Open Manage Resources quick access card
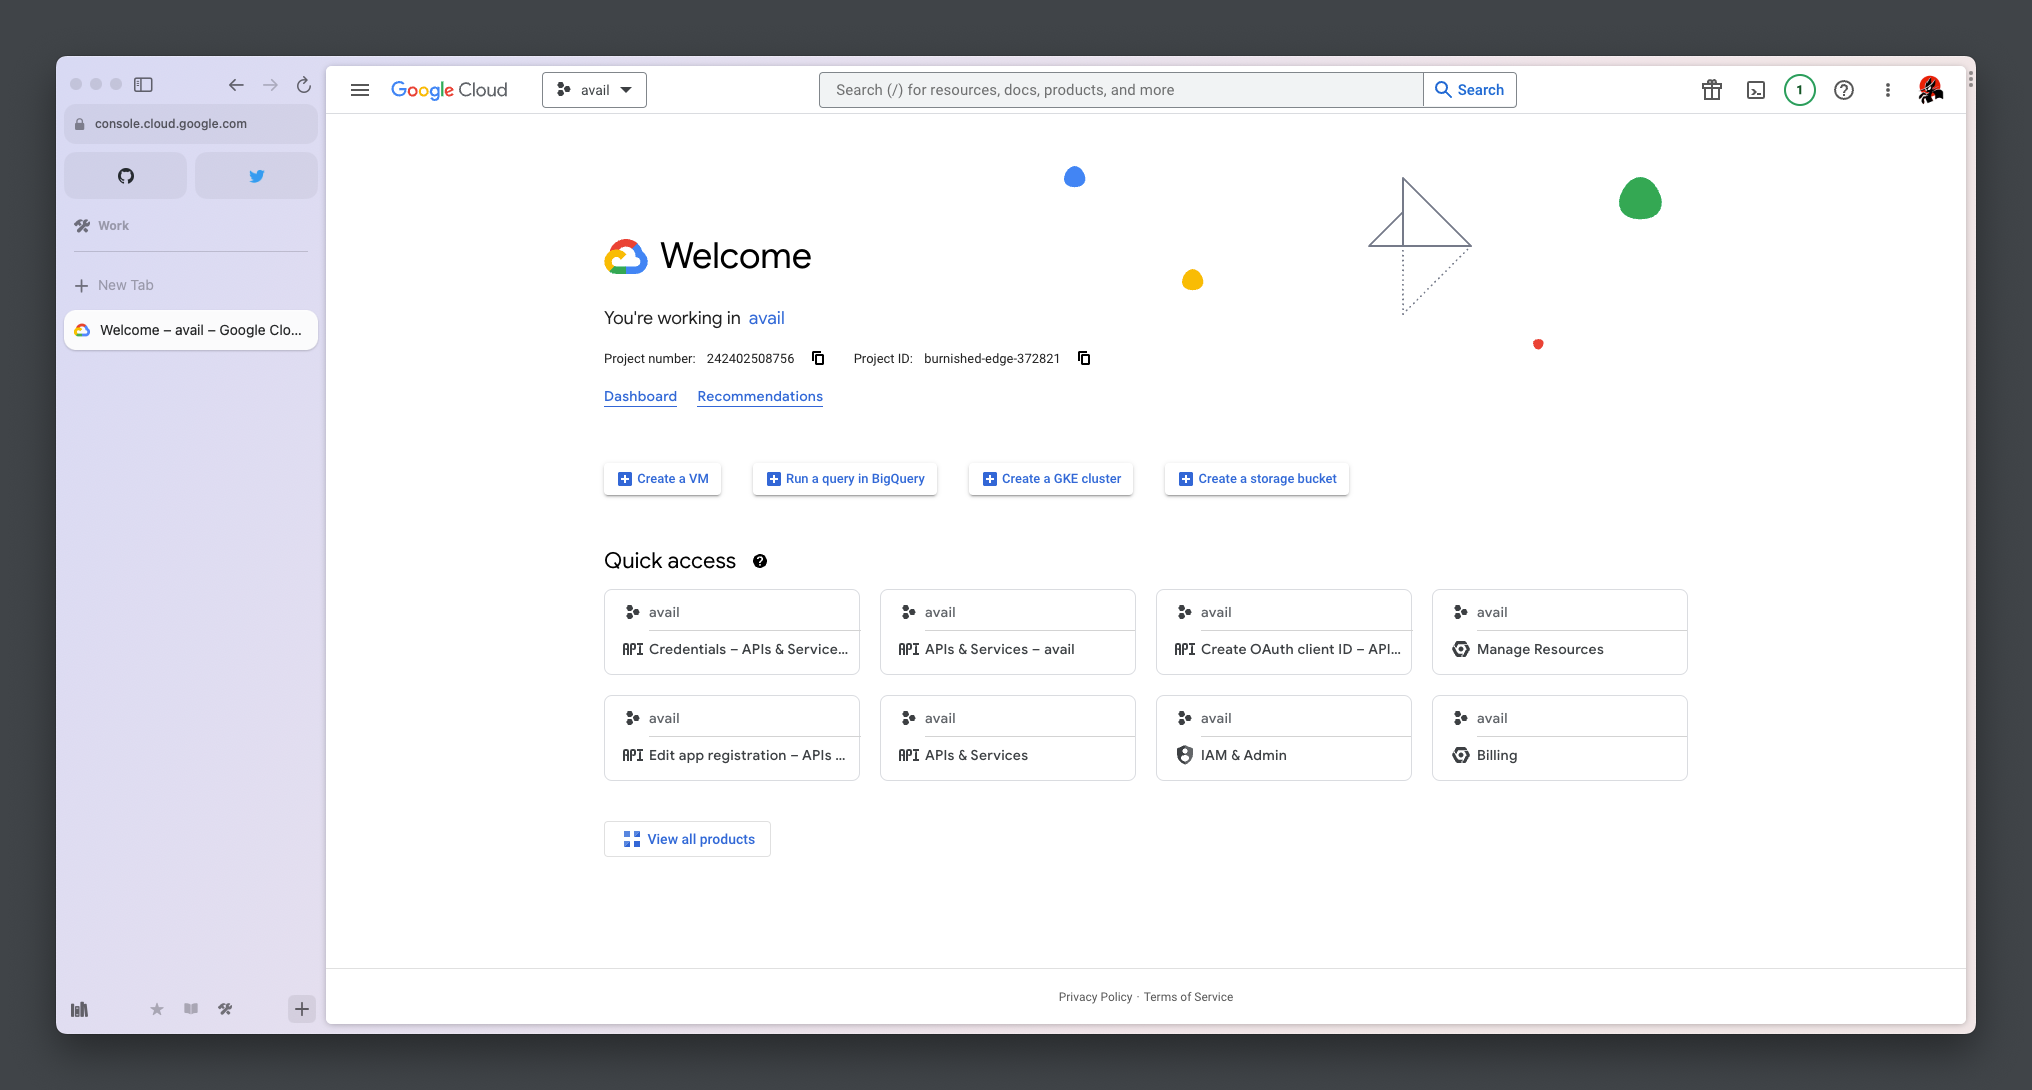Screen dimensions: 2032x1090 point(1560,632)
